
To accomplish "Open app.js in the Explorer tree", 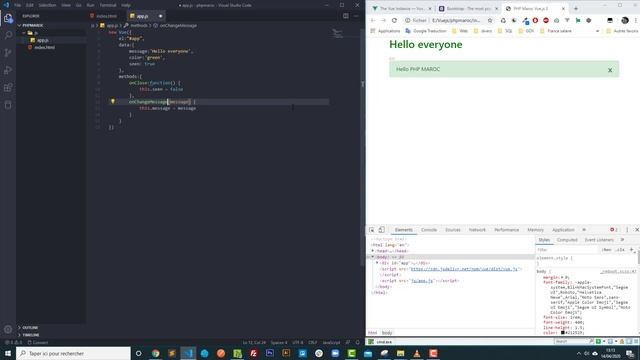I will [42, 40].
